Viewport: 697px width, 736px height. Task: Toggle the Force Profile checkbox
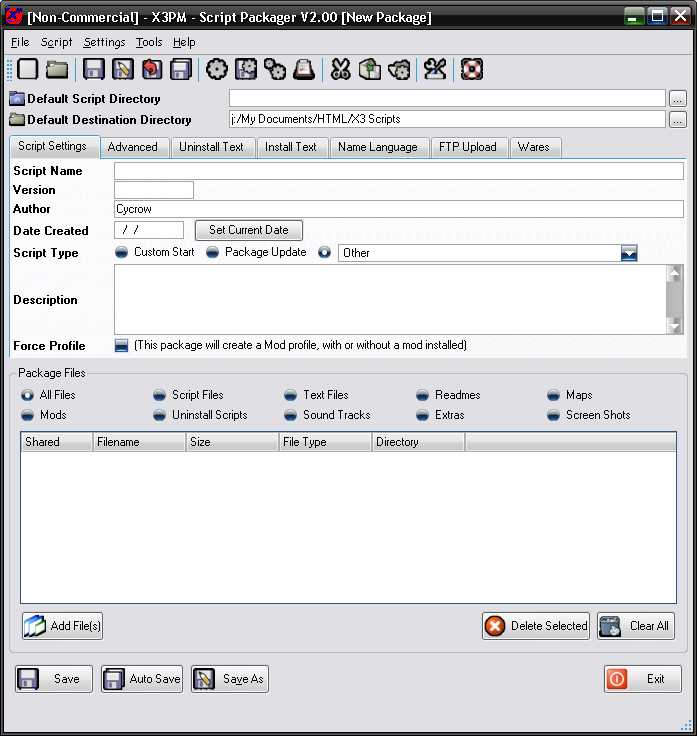[122, 345]
